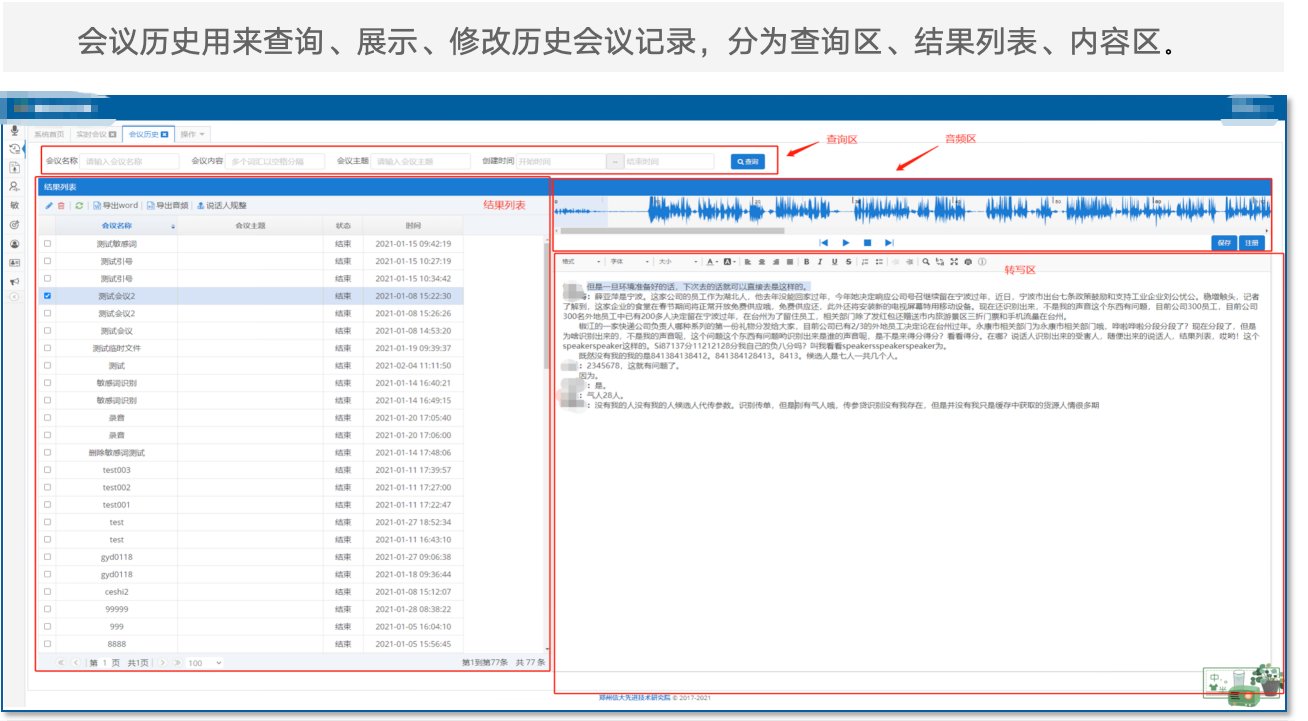Click the microphone icon in left sidebar
1308x721 pixels.
pos(14,131)
